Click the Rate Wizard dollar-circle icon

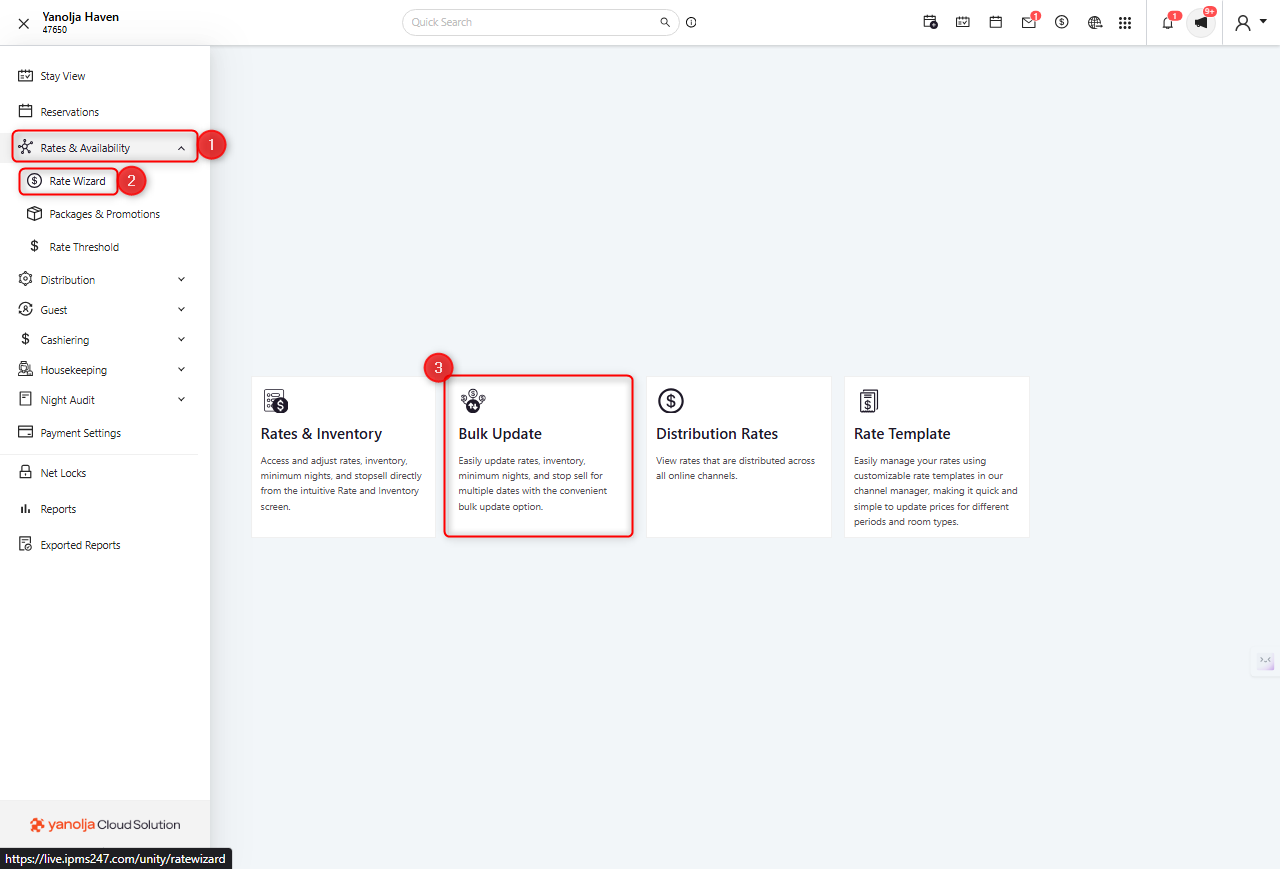35,181
